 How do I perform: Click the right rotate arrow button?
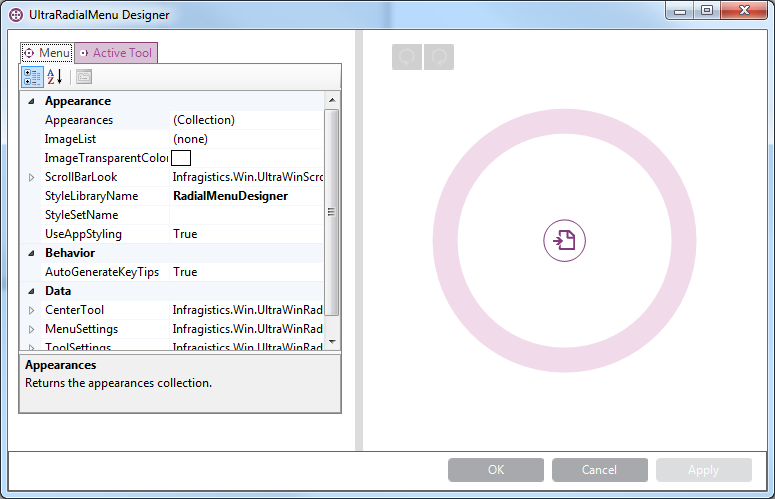click(x=439, y=58)
